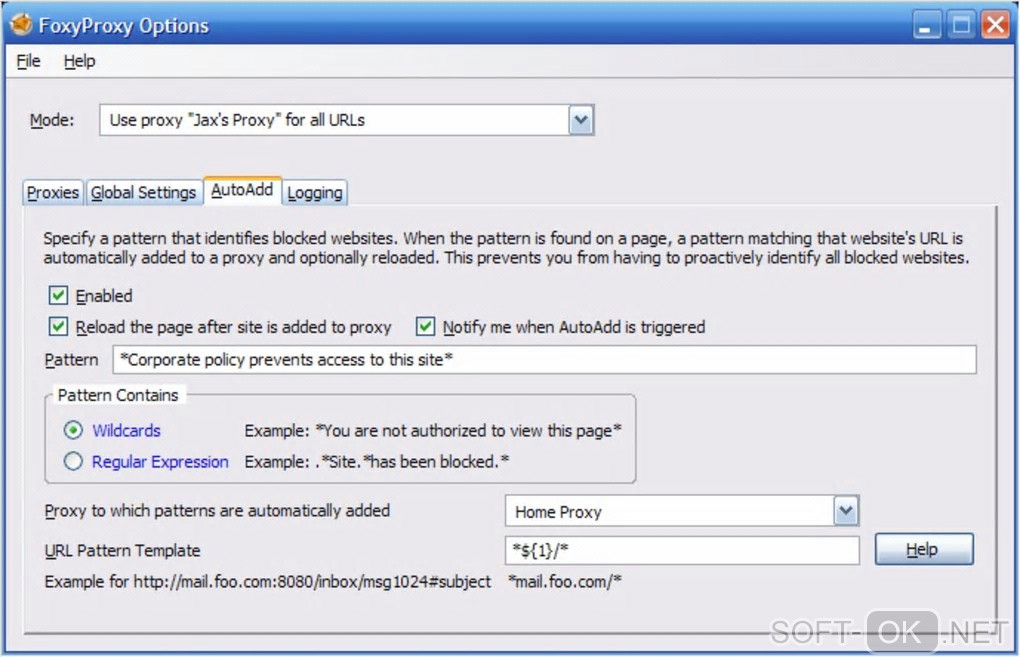Maximize the FoxyProxy Options window
The height and width of the screenshot is (657, 1020).
[x=961, y=25]
